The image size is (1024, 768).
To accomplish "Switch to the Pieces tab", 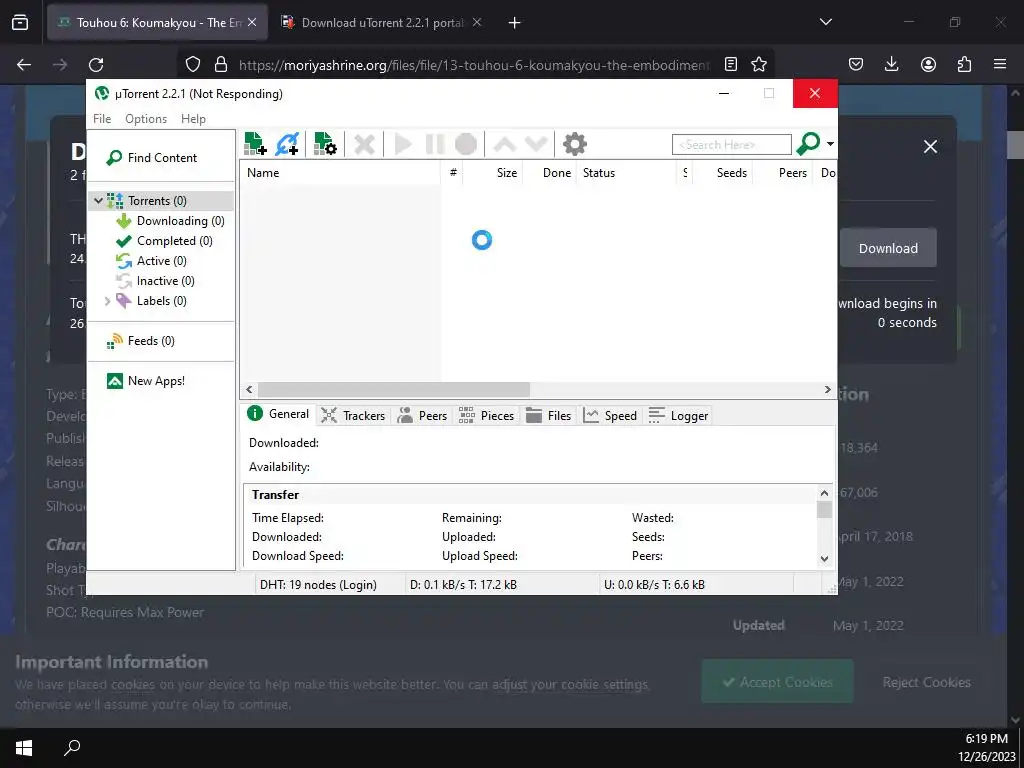I will point(487,415).
